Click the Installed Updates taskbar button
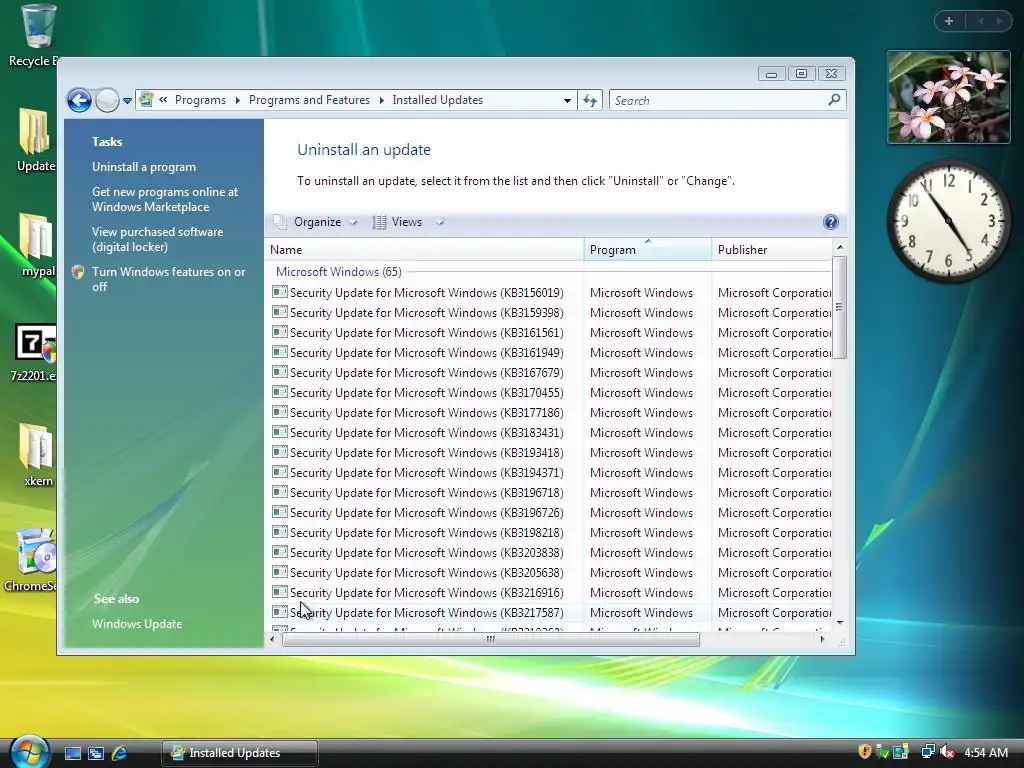The image size is (1024, 768). (240, 753)
